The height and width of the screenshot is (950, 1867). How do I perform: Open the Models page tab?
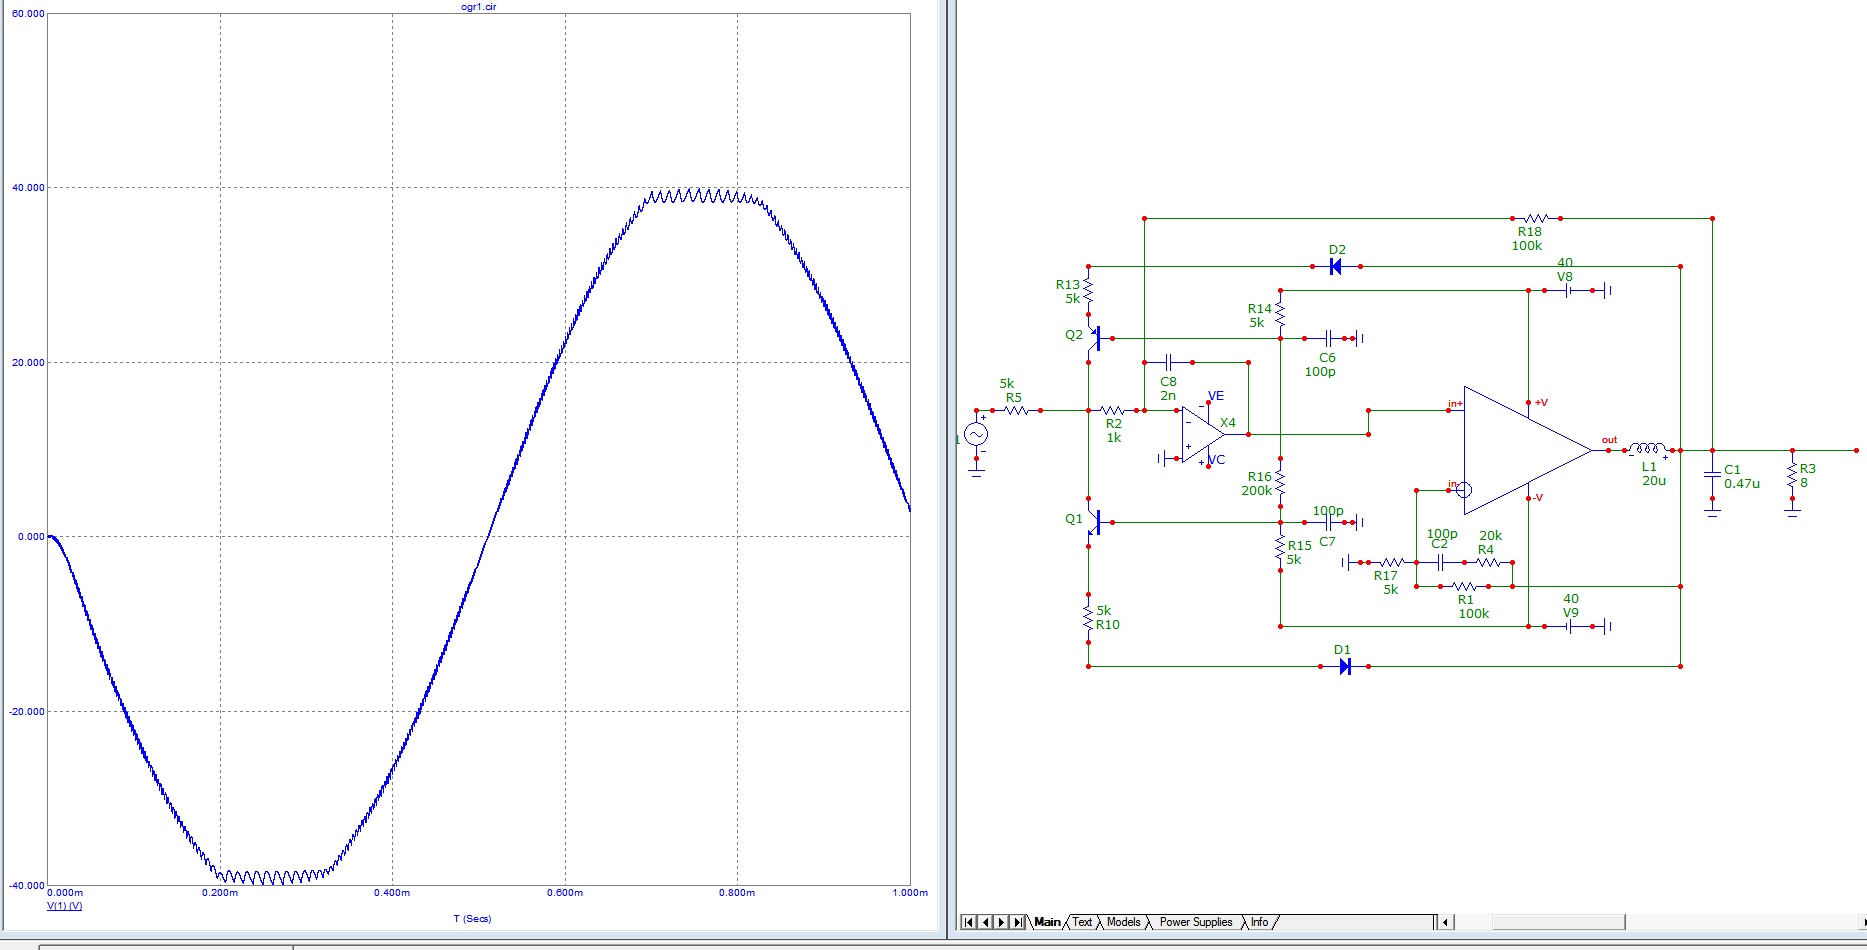coord(1123,922)
